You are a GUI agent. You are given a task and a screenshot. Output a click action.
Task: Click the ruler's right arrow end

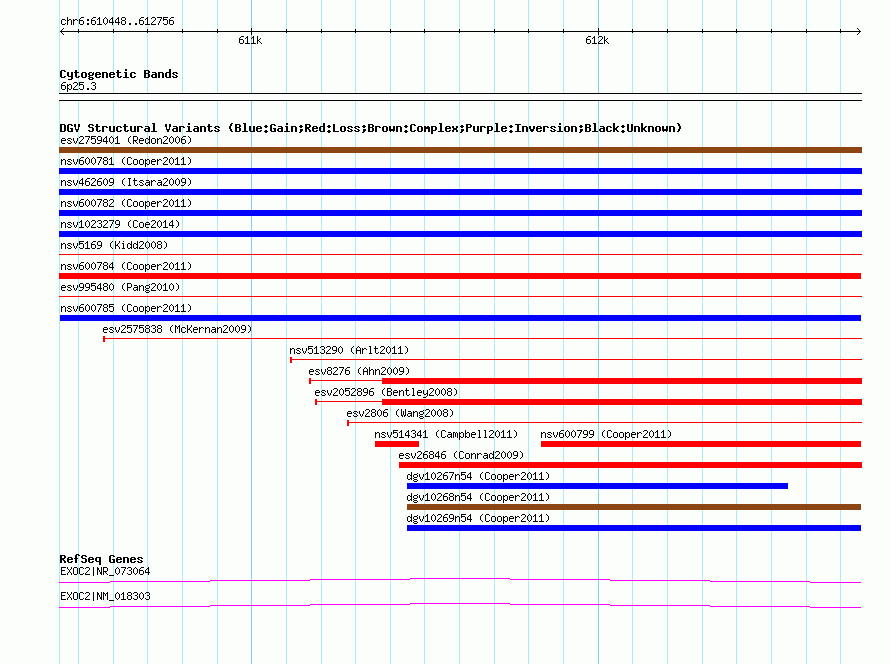click(858, 31)
